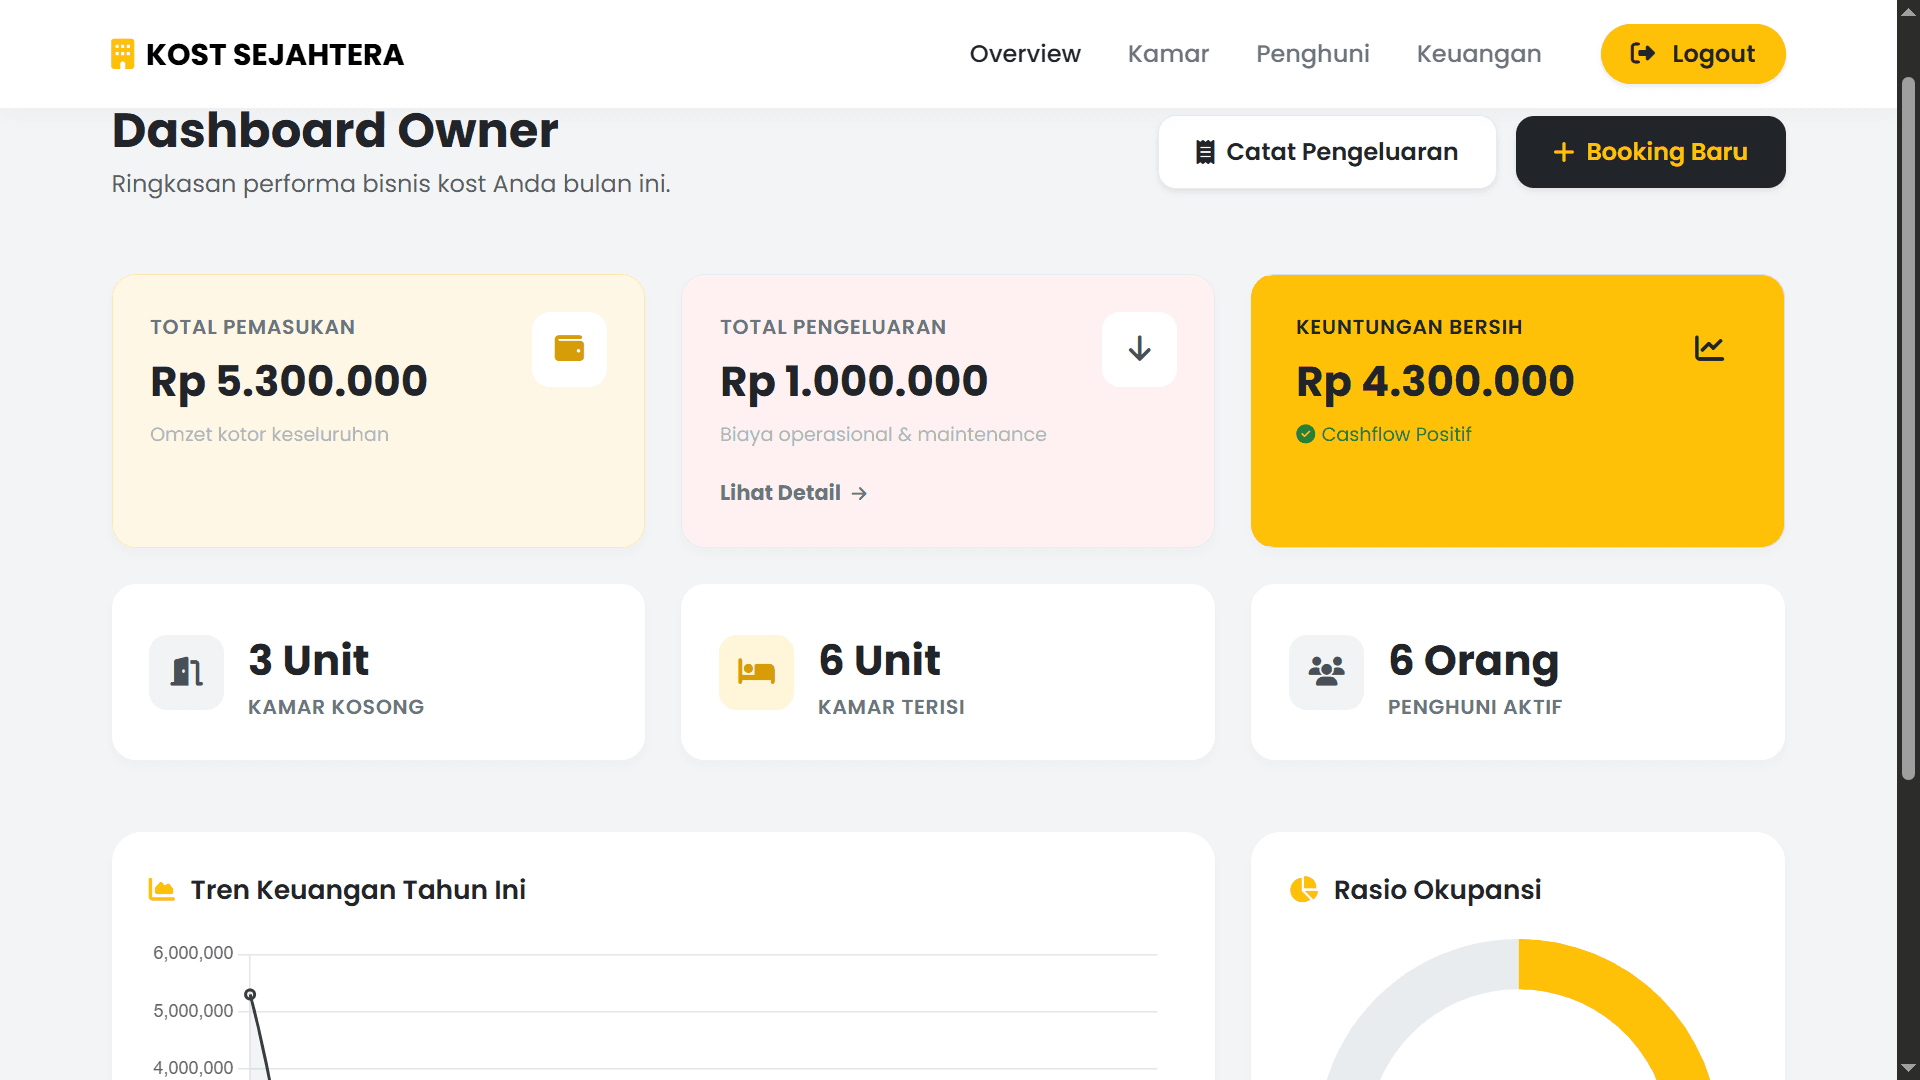Click the bar chart icon near Tren Keuangan
The width and height of the screenshot is (1920, 1080).
161,889
